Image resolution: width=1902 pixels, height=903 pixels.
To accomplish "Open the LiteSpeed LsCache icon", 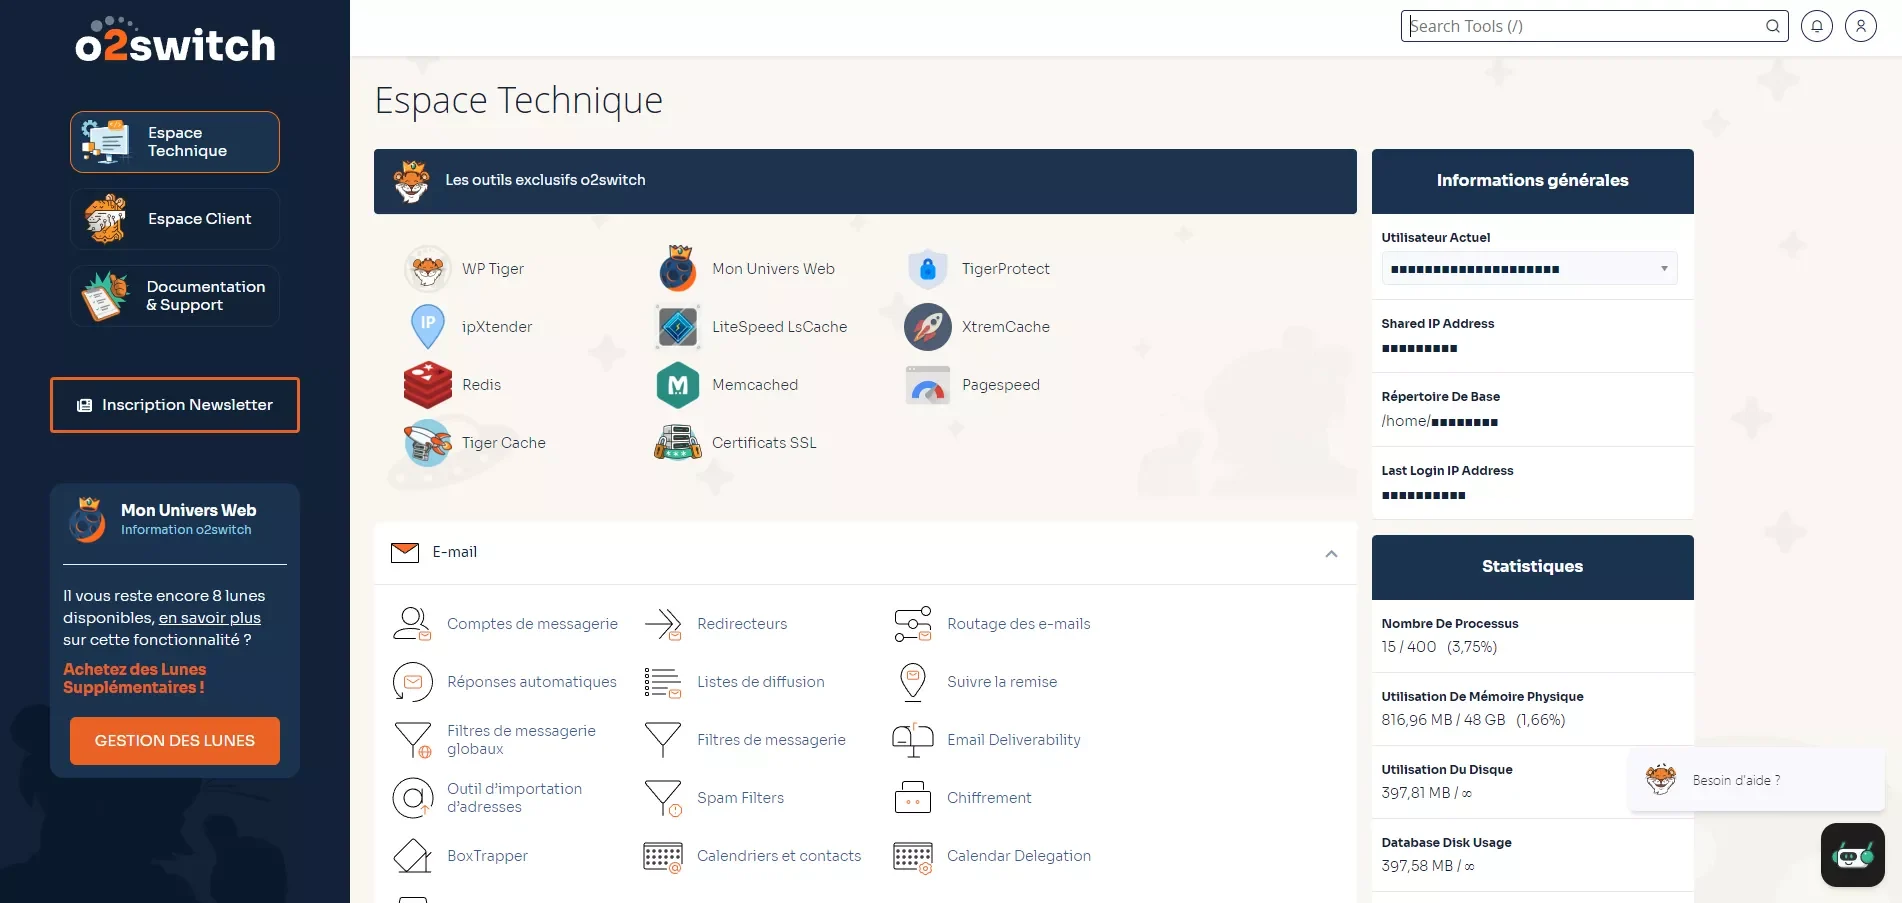I will (x=678, y=327).
